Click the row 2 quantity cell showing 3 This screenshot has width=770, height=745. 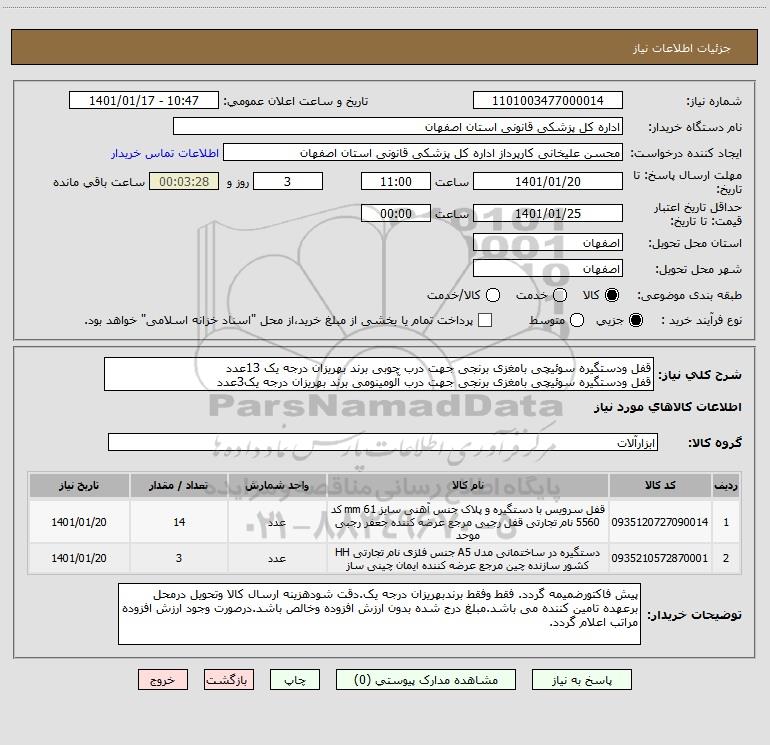pyautogui.click(x=179, y=558)
